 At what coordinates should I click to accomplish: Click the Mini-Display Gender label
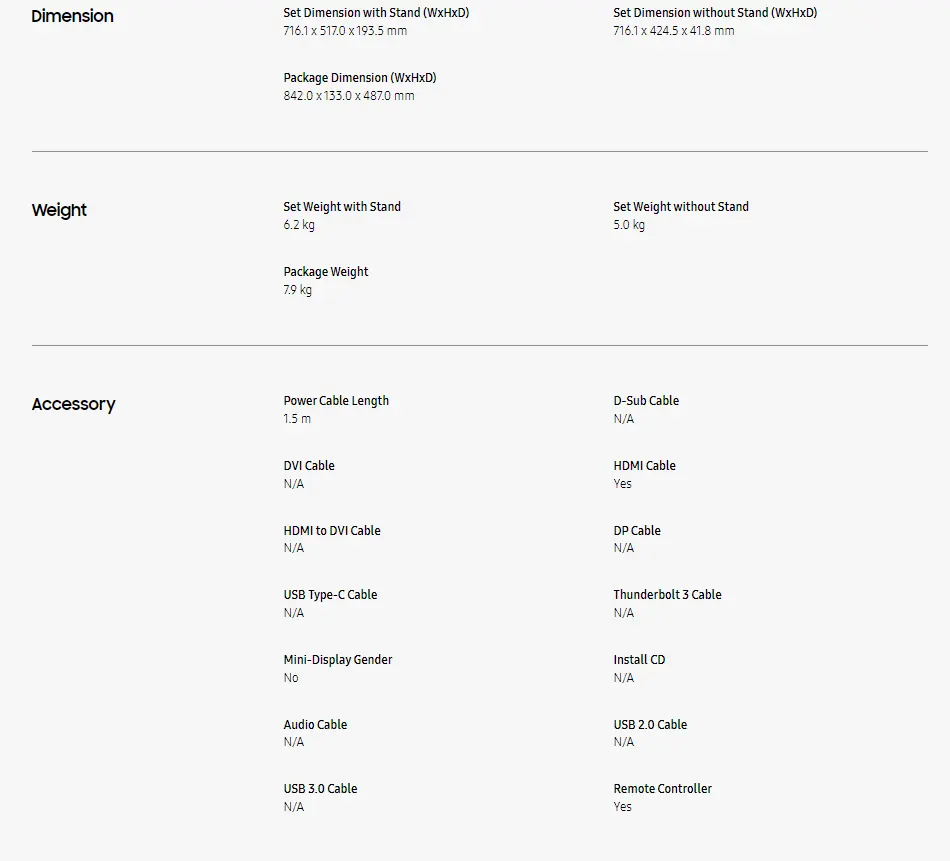pos(337,660)
